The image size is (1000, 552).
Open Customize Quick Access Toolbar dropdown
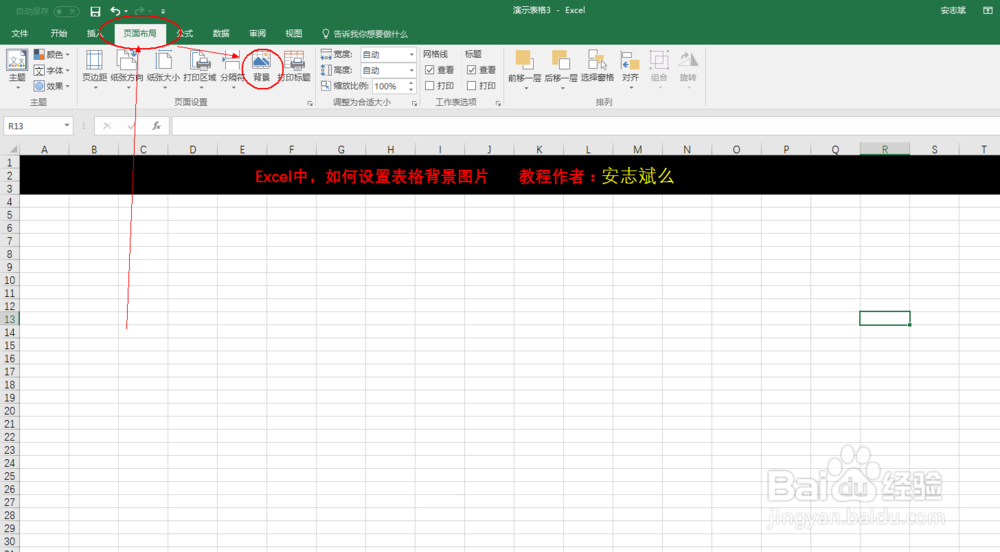pyautogui.click(x=163, y=11)
